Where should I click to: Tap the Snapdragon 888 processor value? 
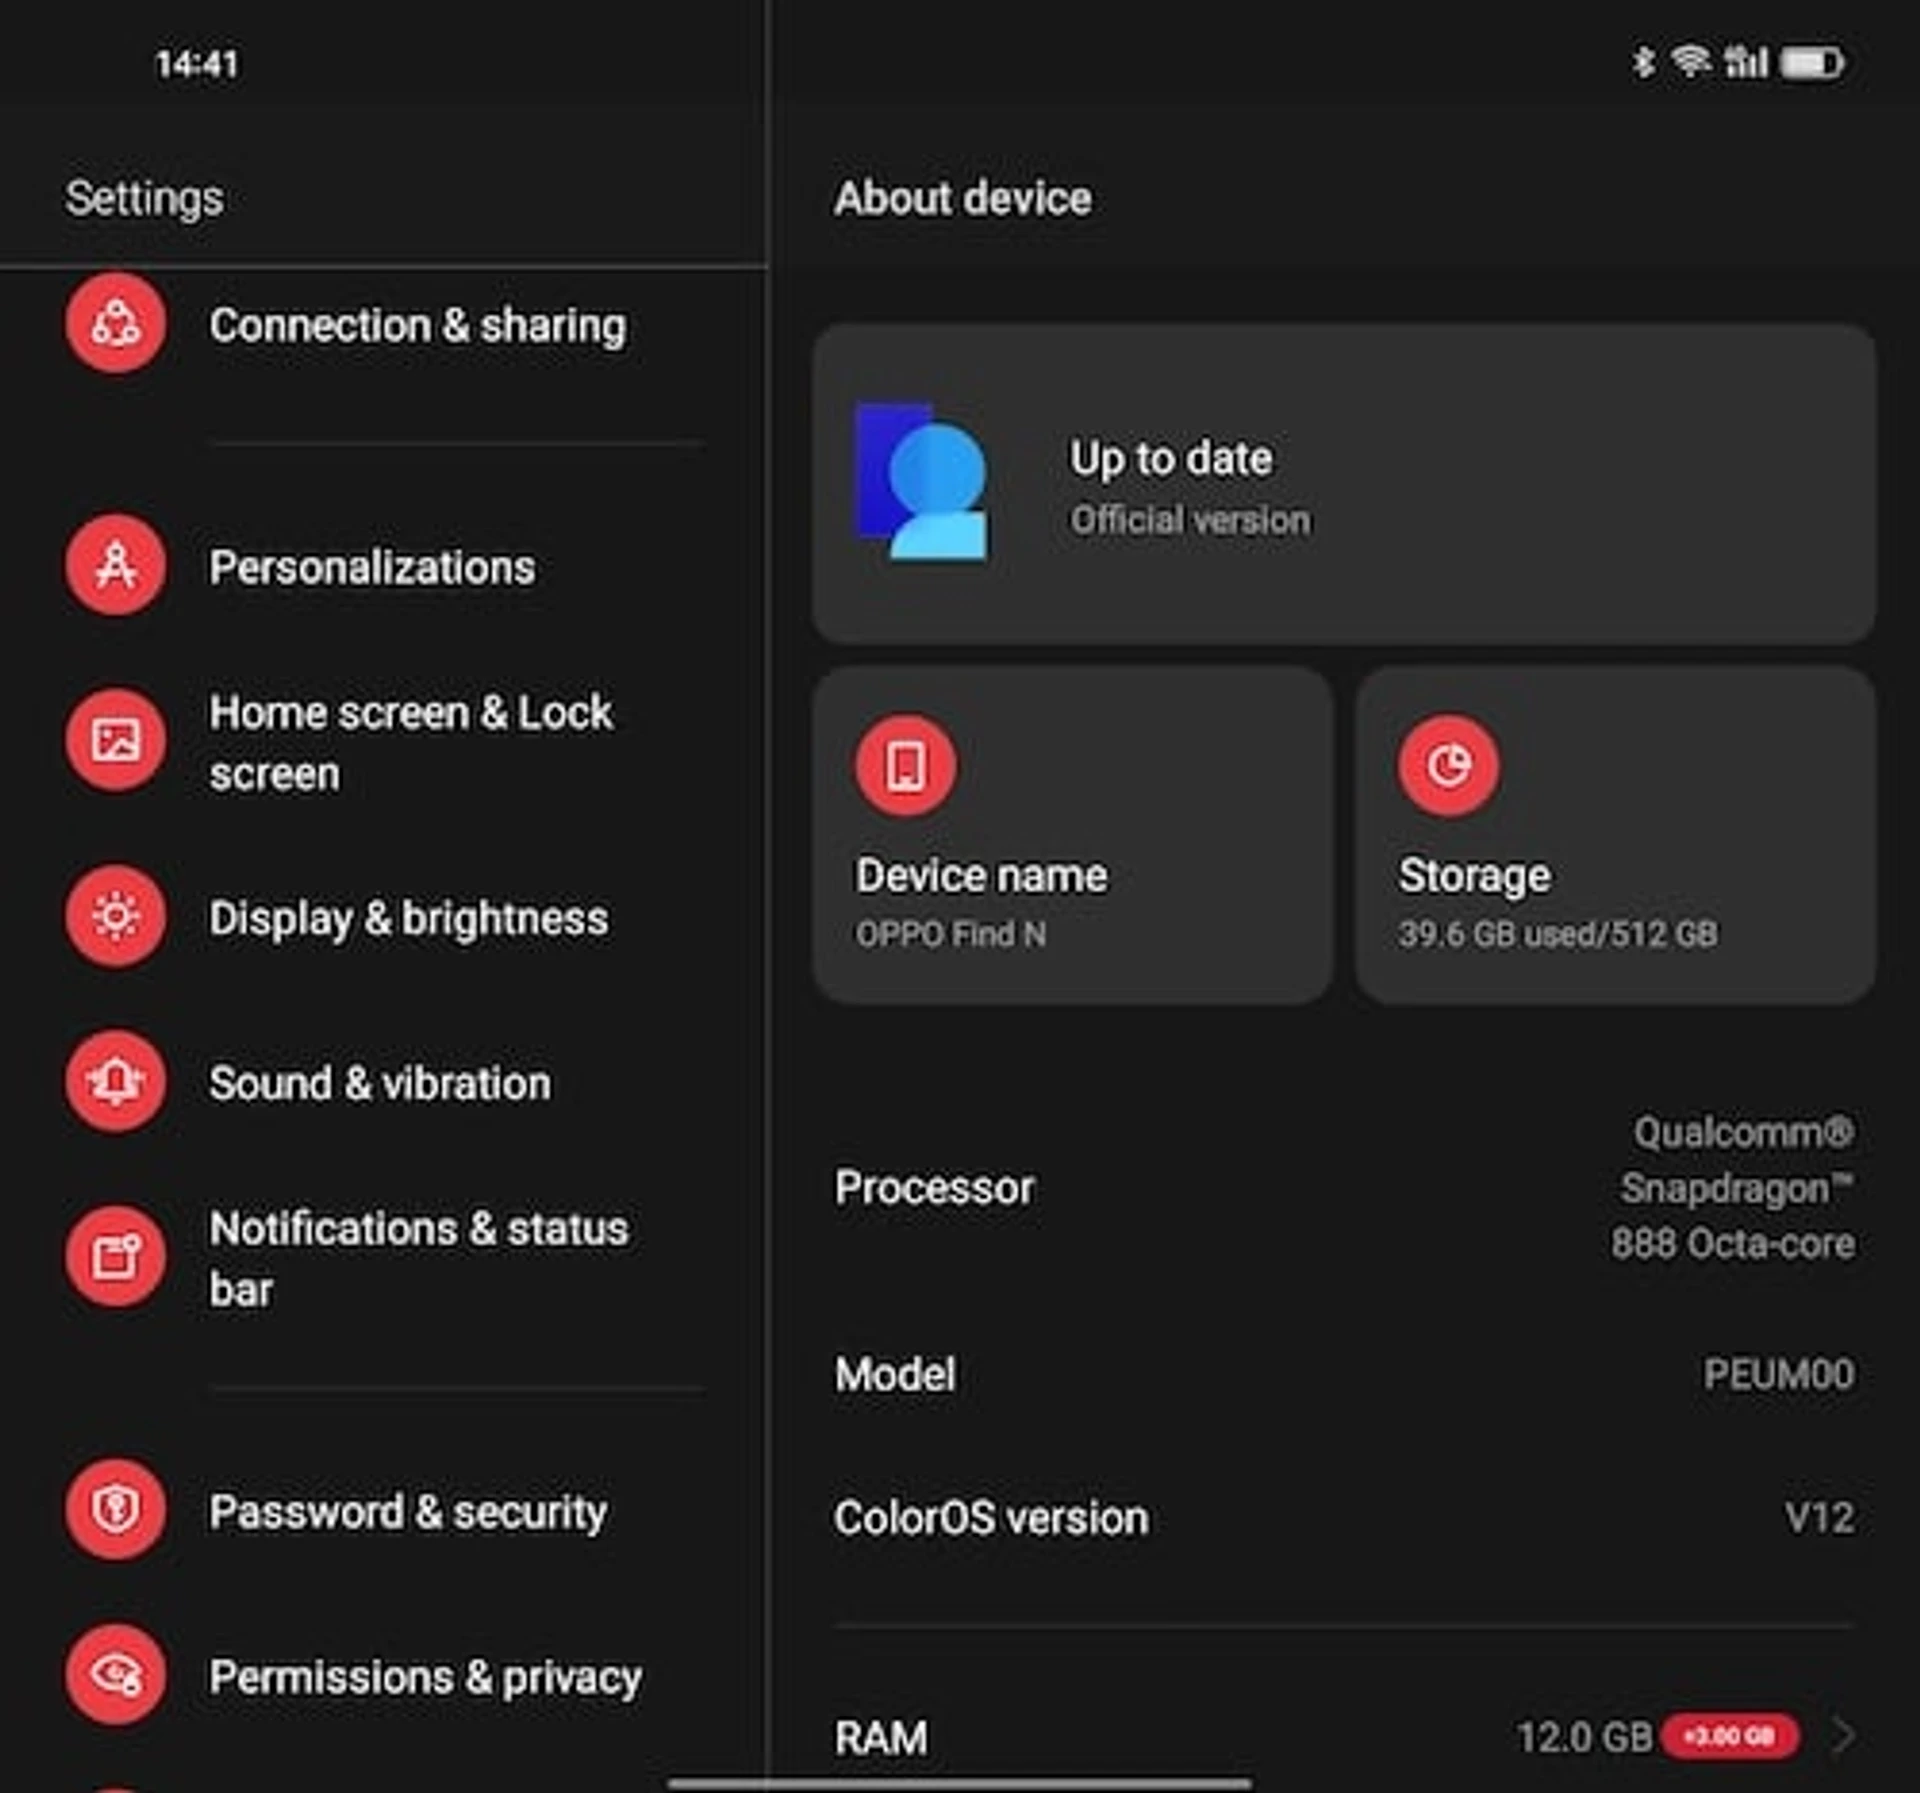point(1733,1188)
